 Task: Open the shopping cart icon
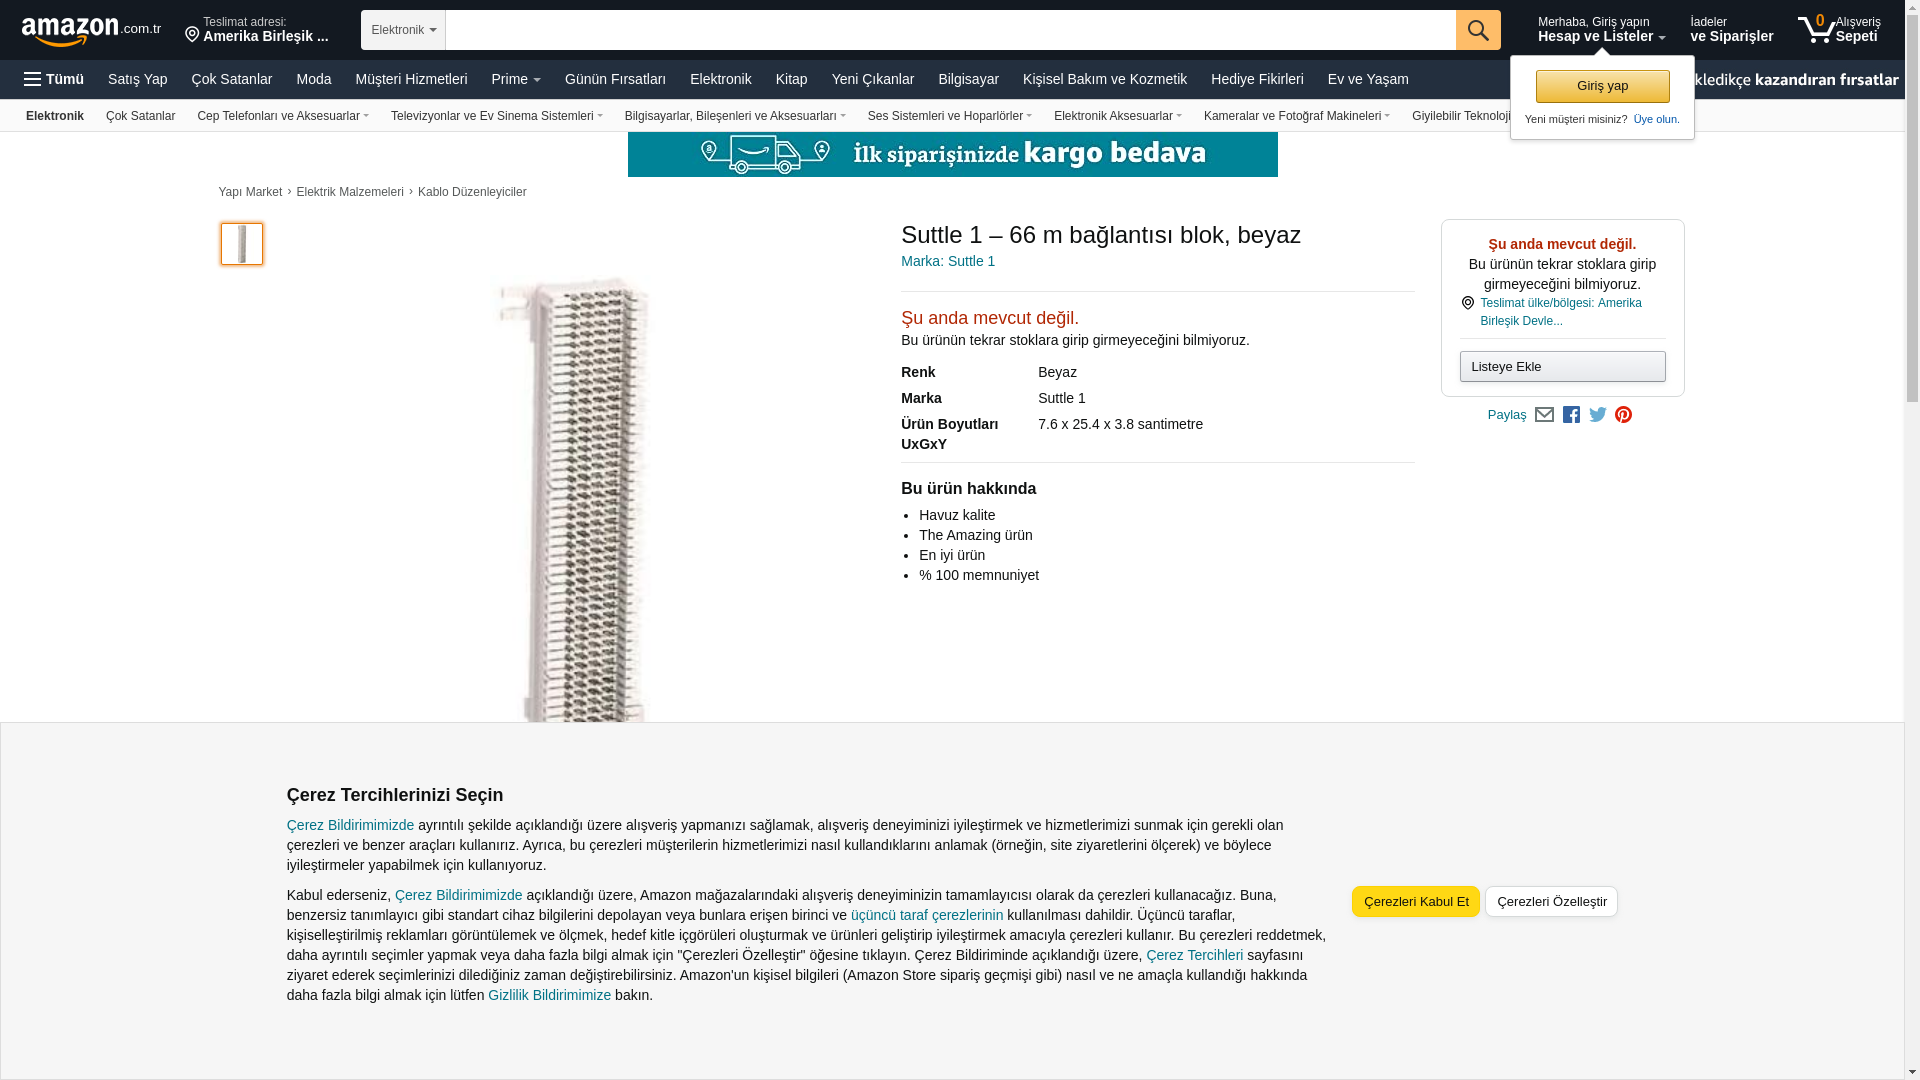click(1816, 30)
